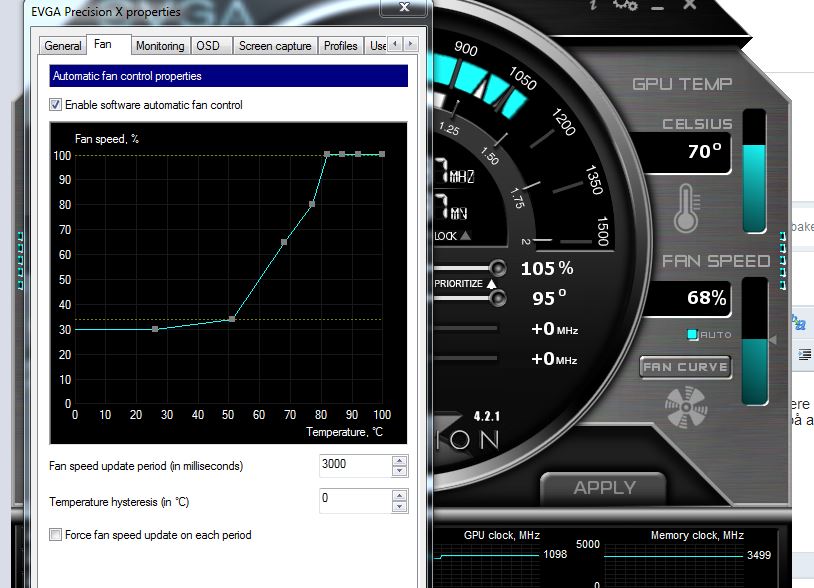Open the General tab
The image size is (814, 588).
pos(62,46)
